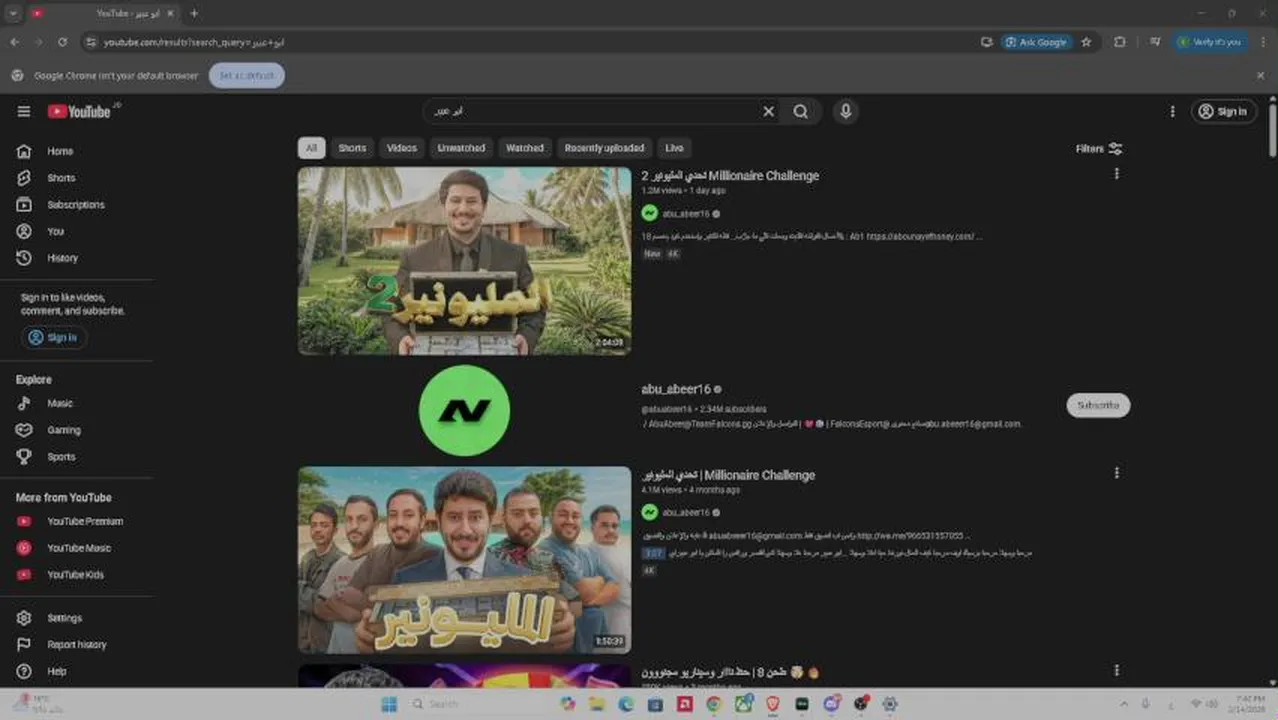This screenshot has width=1278, height=720.
Task: Select the Unwatched filter chip
Action: tap(461, 148)
